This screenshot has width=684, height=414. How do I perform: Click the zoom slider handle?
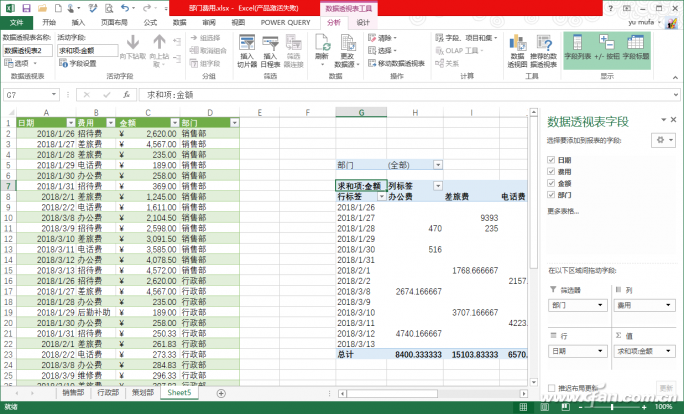[612, 407]
